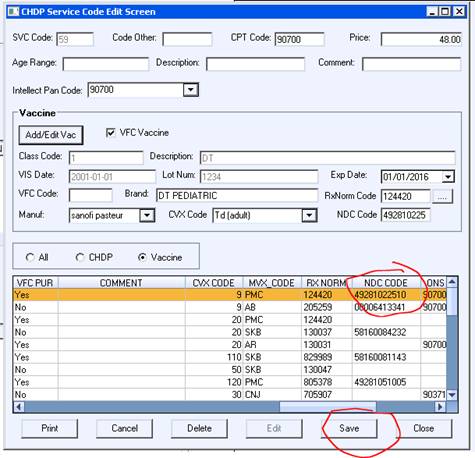
Task: Click the horizontal scrollbar thumb
Action: tap(328, 407)
